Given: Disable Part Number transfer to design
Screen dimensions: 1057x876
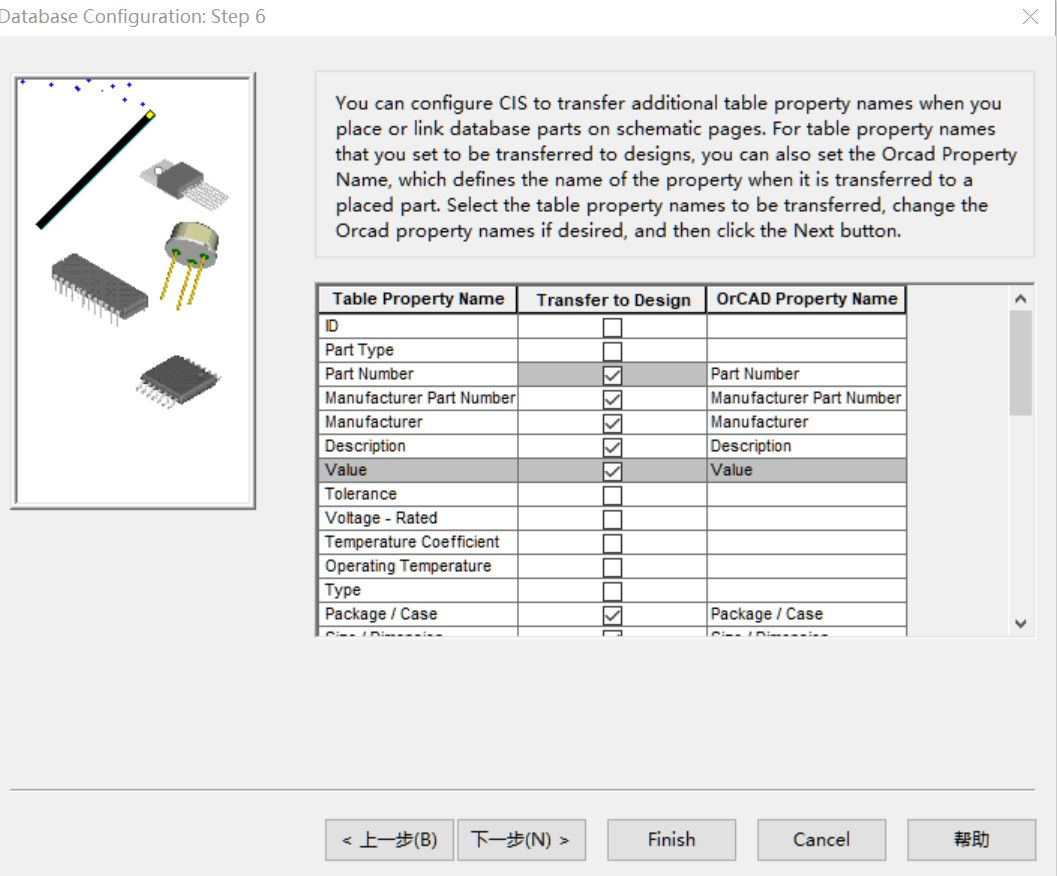Looking at the screenshot, I should 613,374.
